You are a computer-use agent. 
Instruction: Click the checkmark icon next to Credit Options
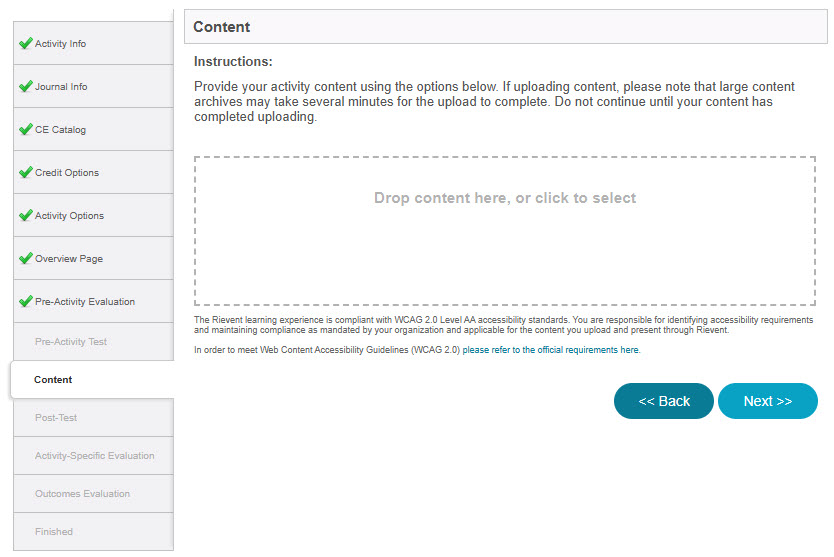pos(26,172)
